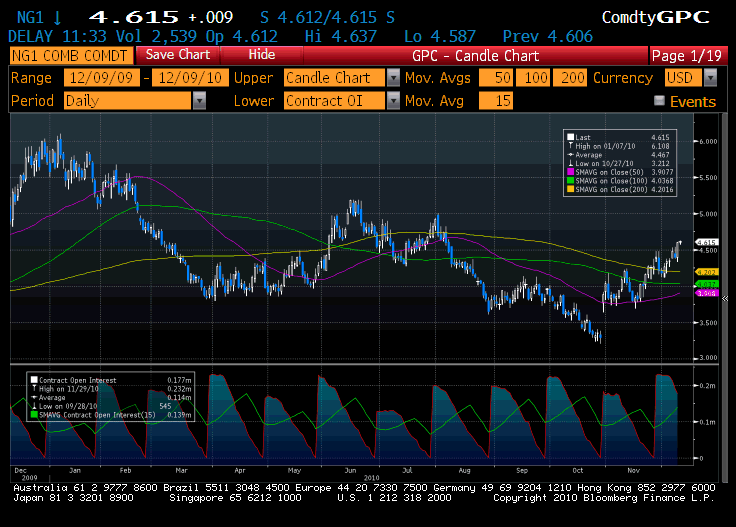Click the Hide button
Image resolution: width=736 pixels, height=527 pixels.
(262, 55)
